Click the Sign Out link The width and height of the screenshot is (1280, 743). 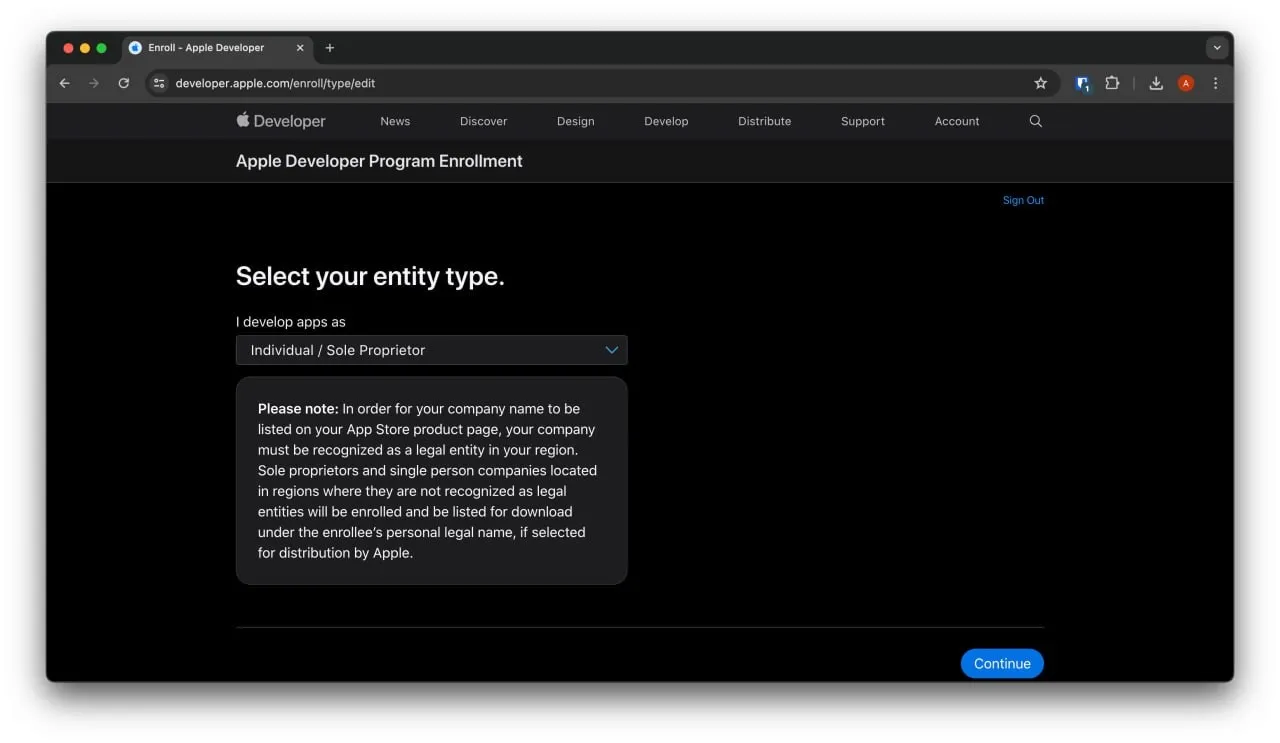[x=1023, y=200]
